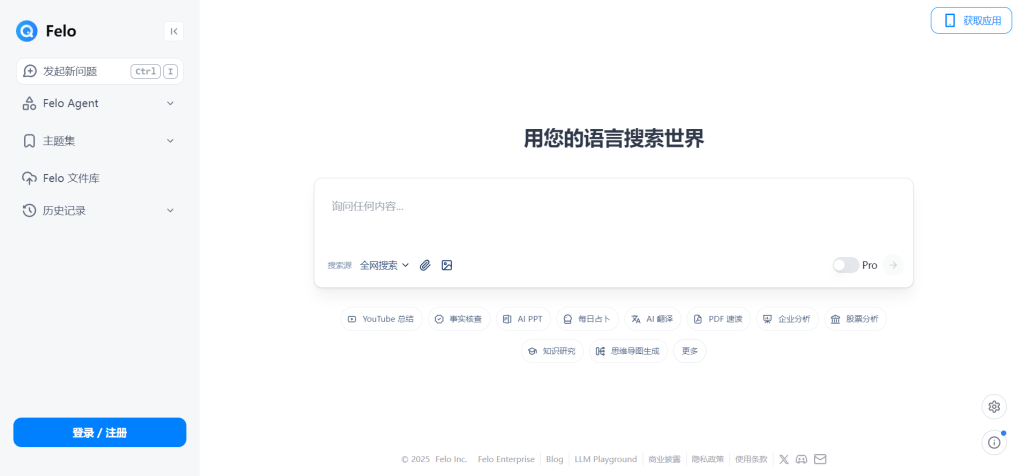
Task: Start a new question via 发起新问题
Action: pos(99,71)
